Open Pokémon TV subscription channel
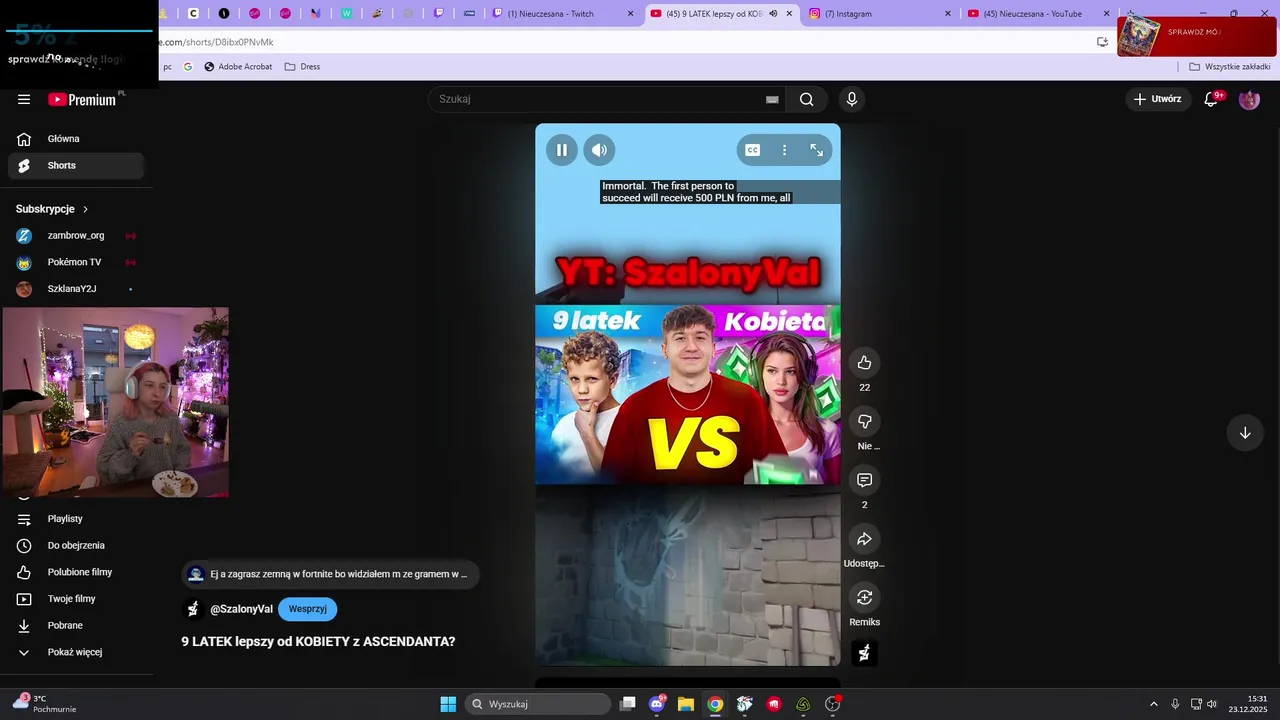This screenshot has height=720, width=1280. click(x=76, y=262)
